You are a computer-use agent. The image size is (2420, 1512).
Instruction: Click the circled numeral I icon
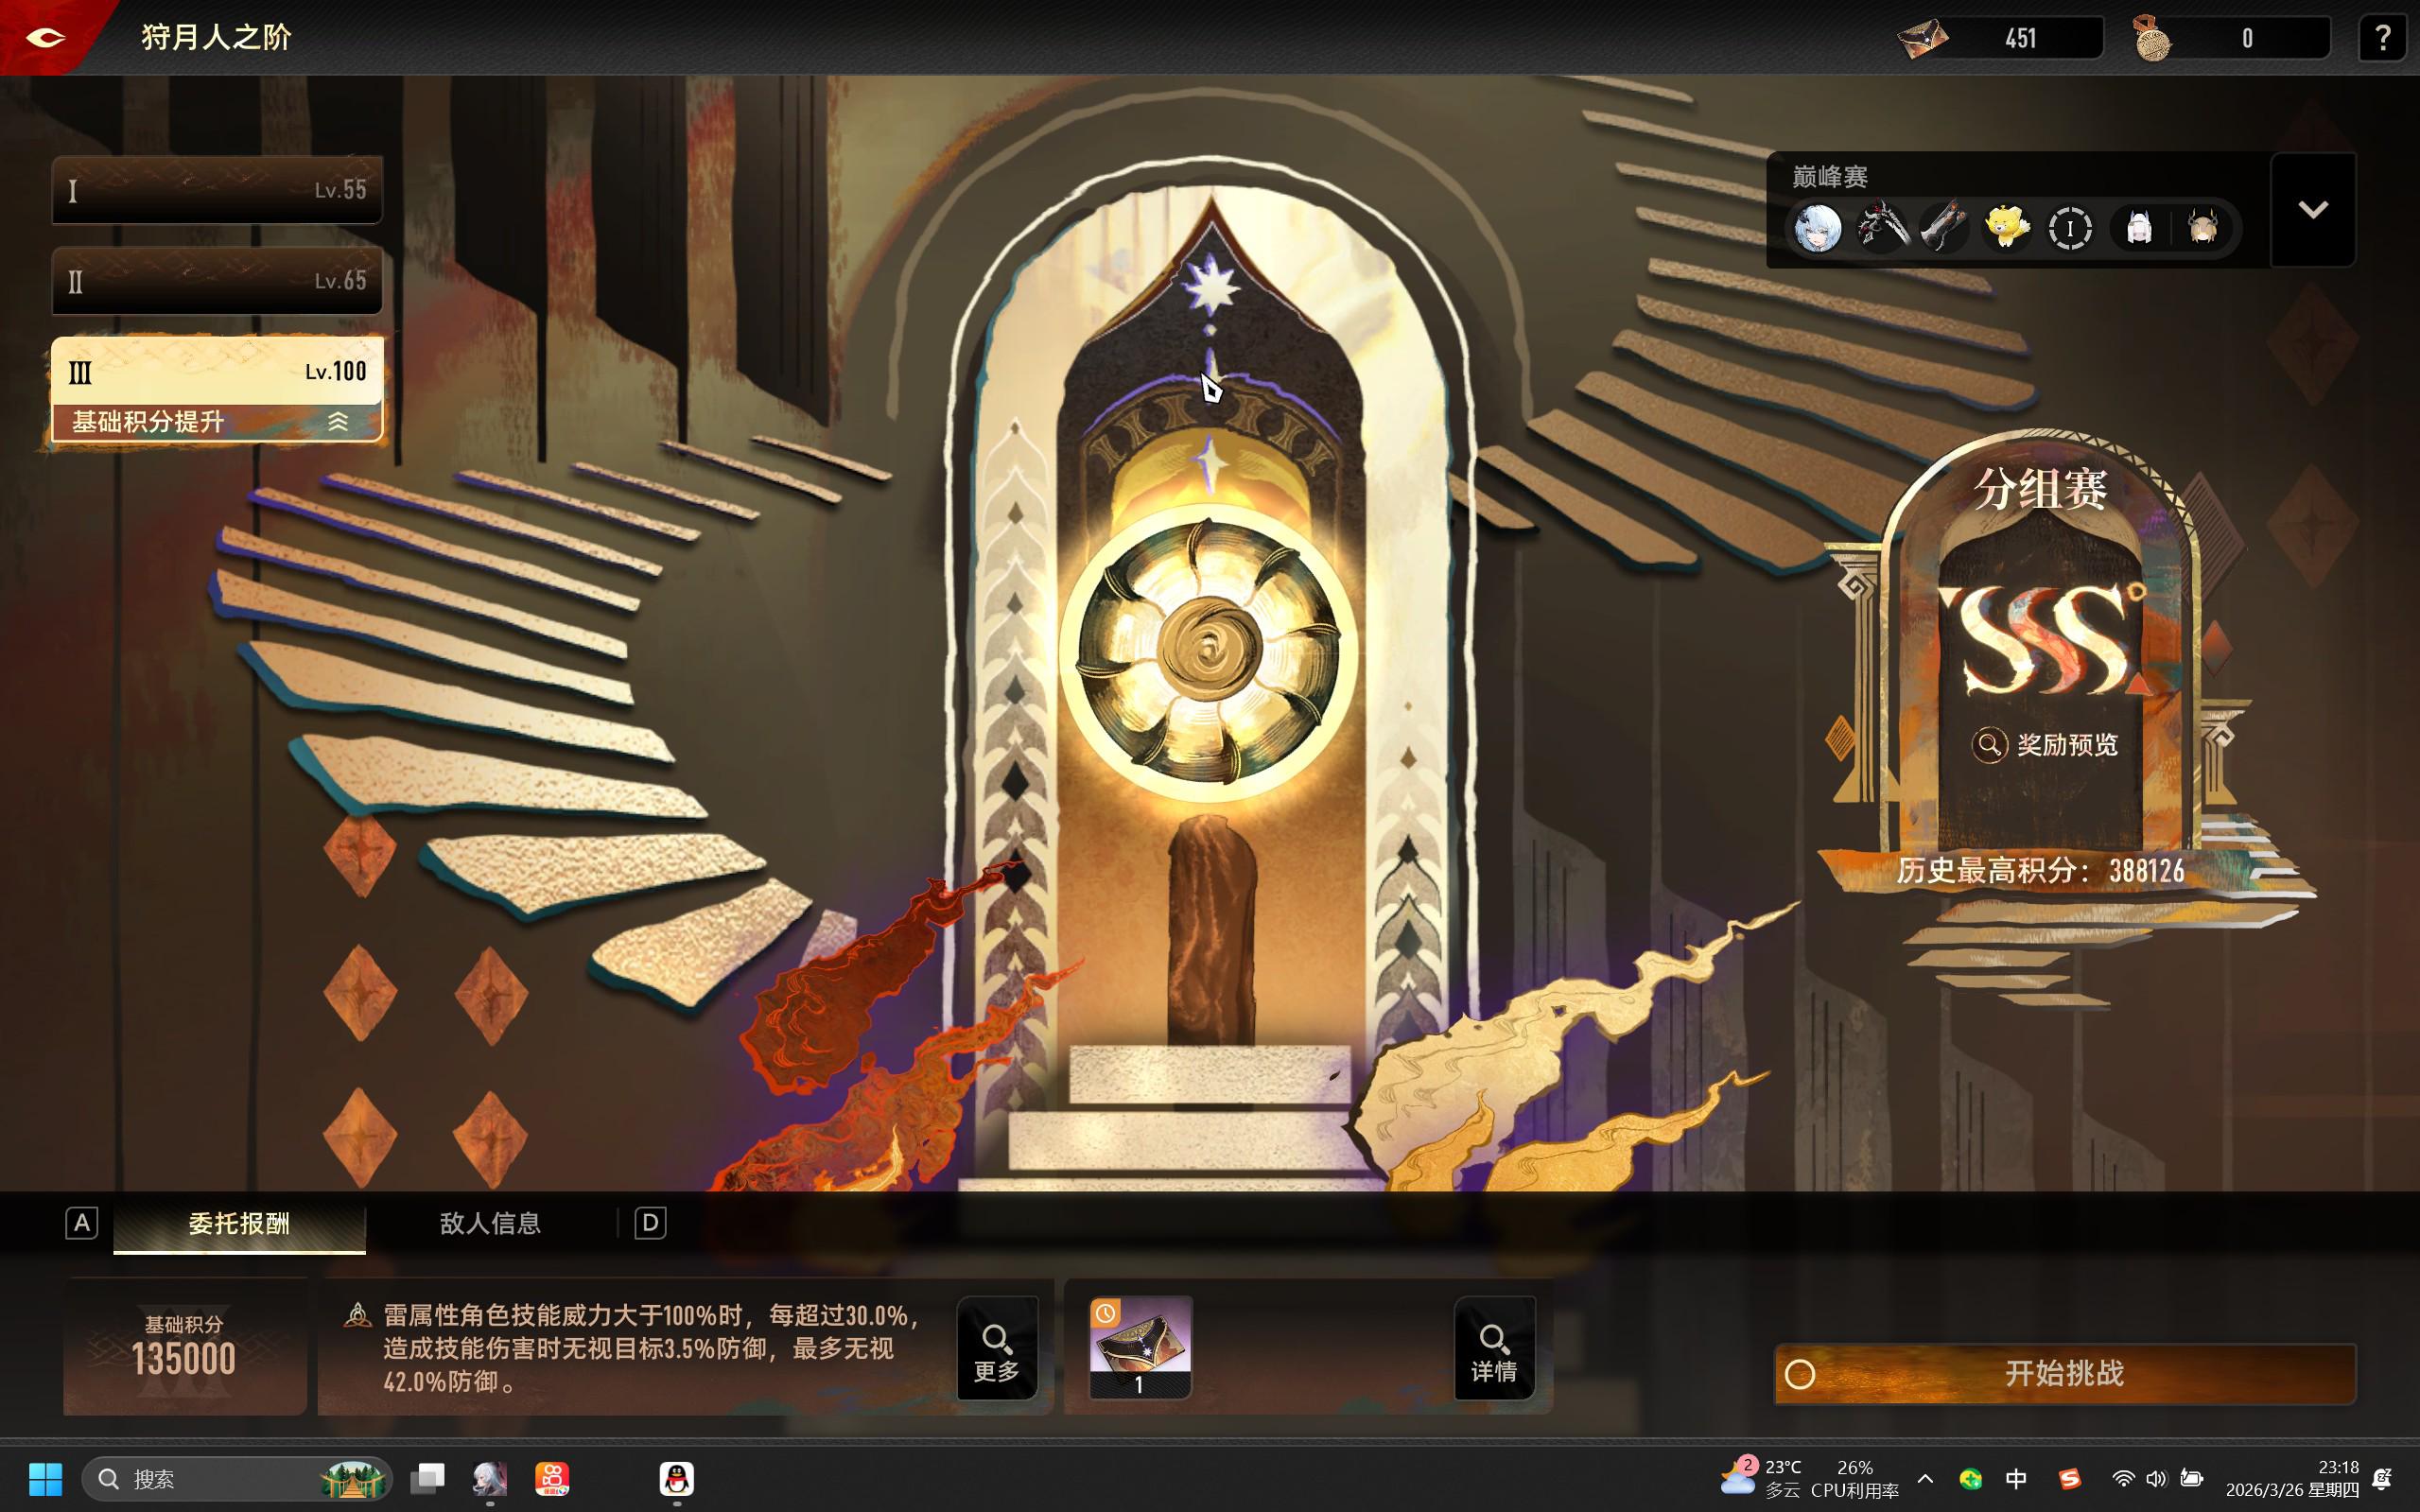[x=2070, y=228]
